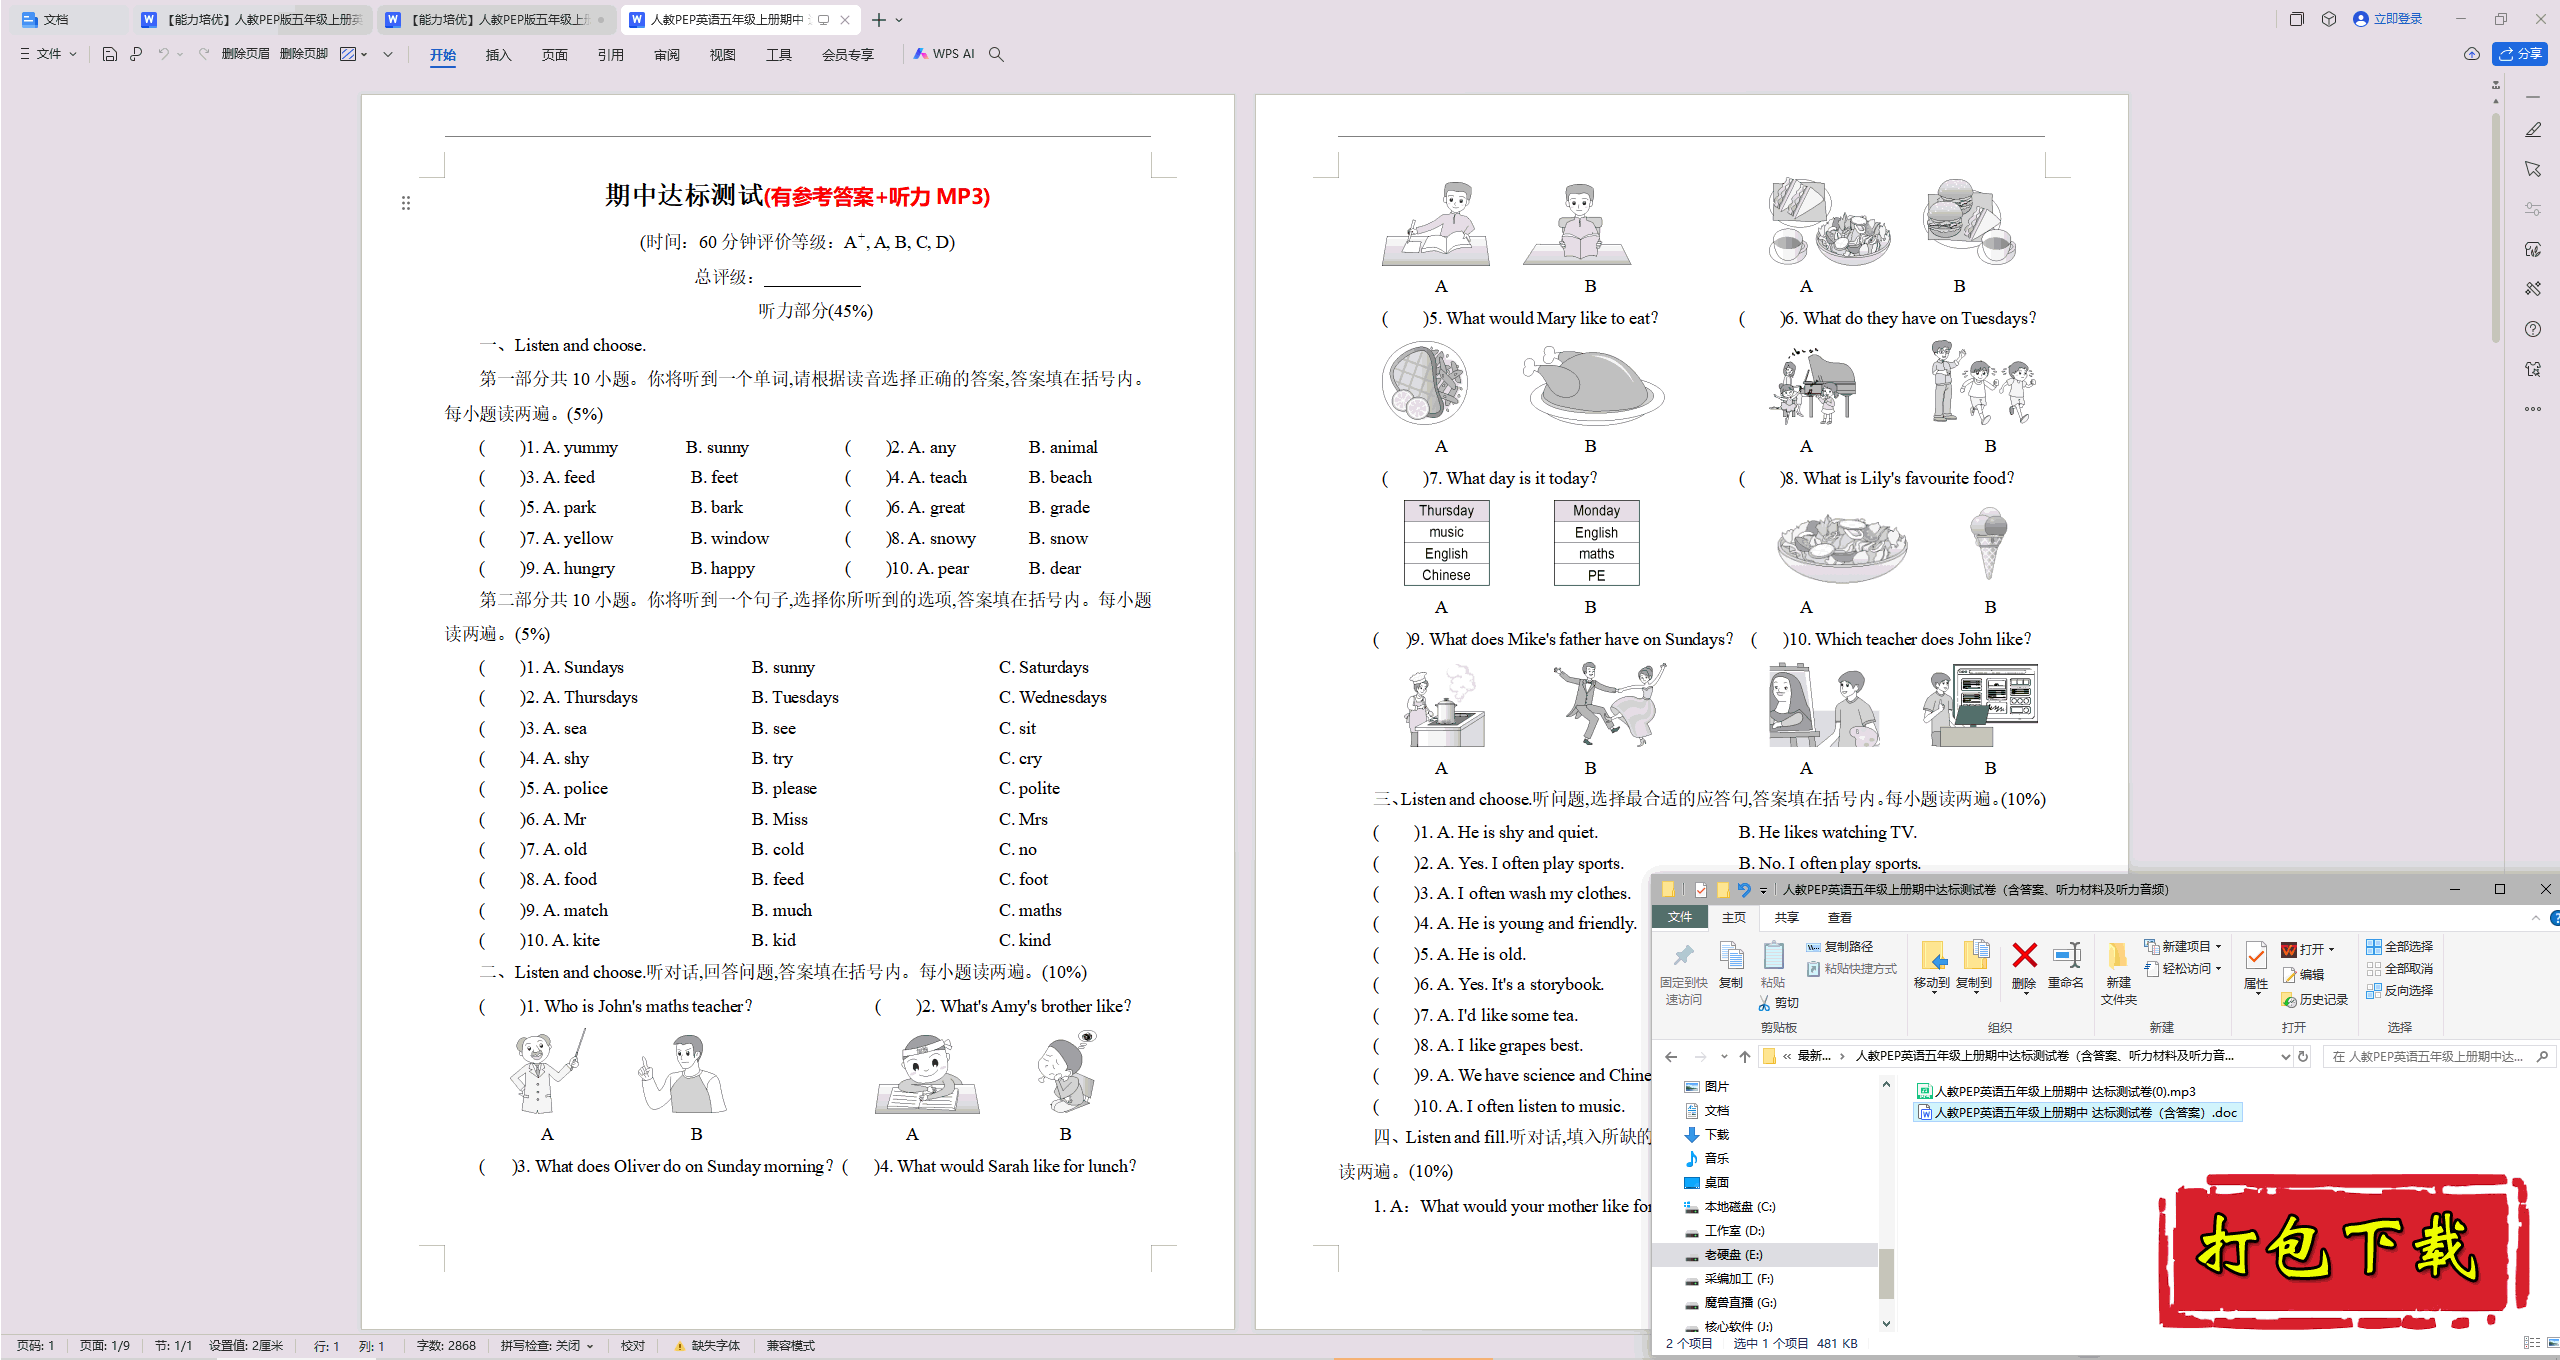2560x1360 pixels.
Task: Open the 移动到 dropdown in Explorer
Action: pos(1932,994)
